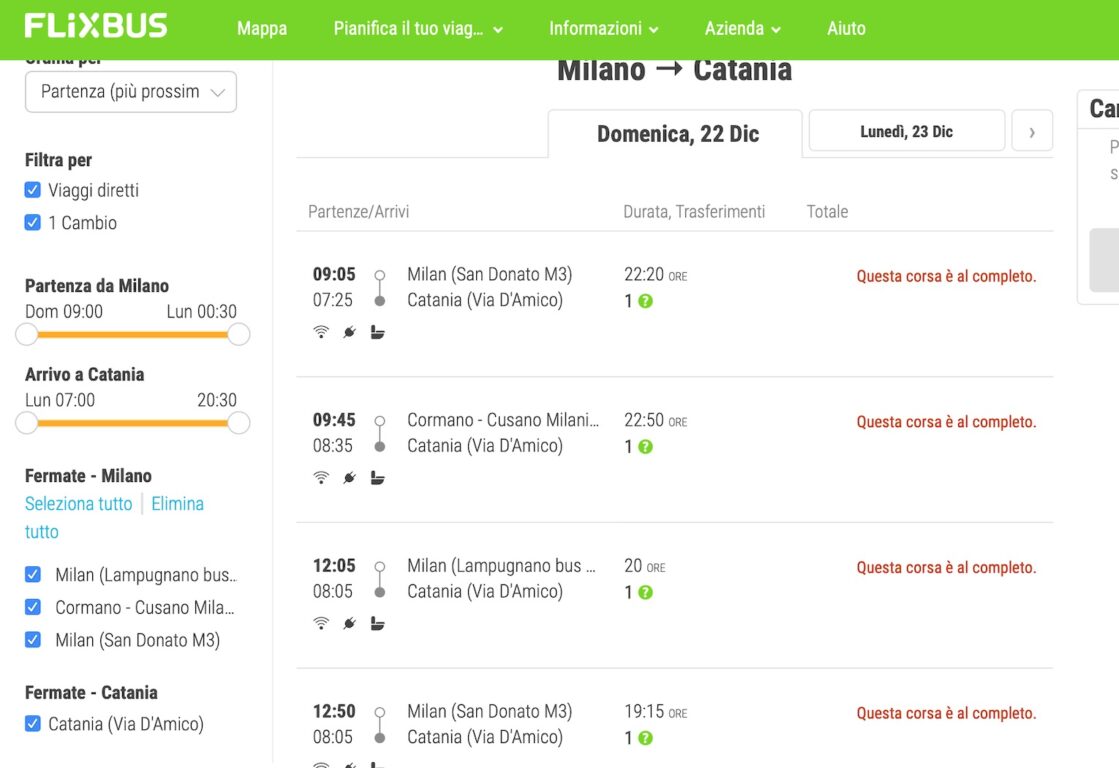
Task: Click the power outlet icon on the 09:45 trip
Action: coord(349,478)
